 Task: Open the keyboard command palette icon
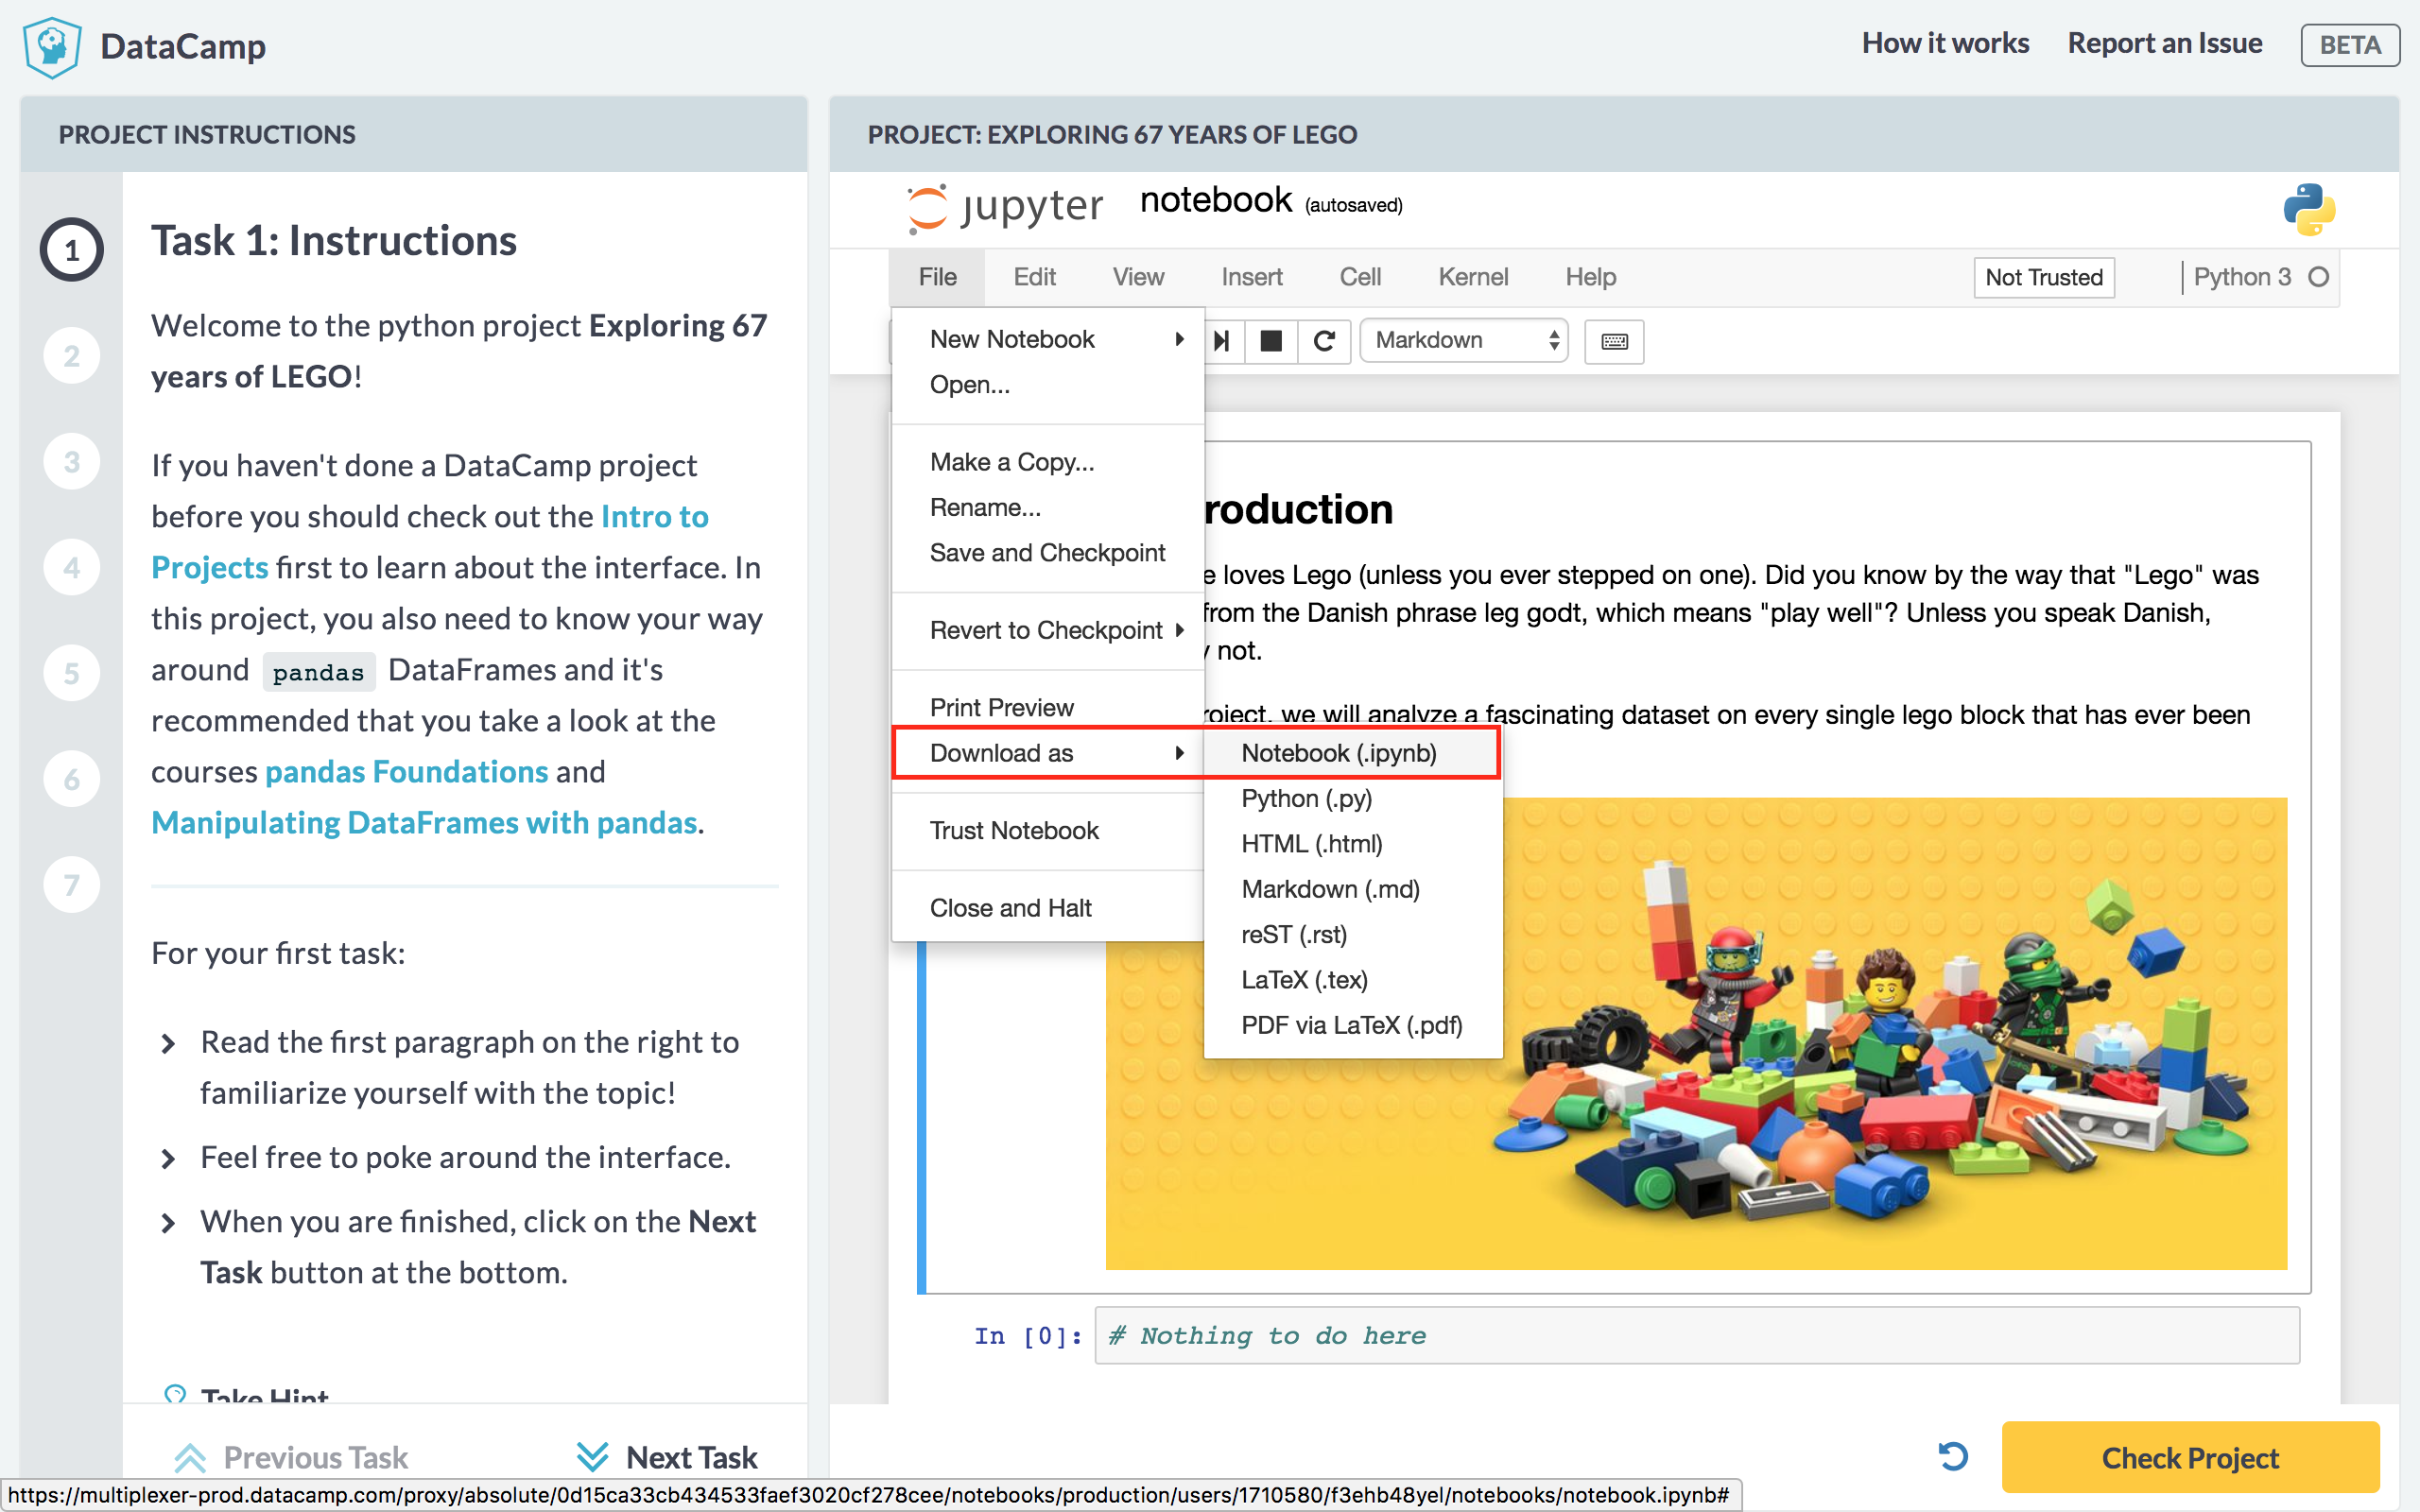(x=1614, y=341)
